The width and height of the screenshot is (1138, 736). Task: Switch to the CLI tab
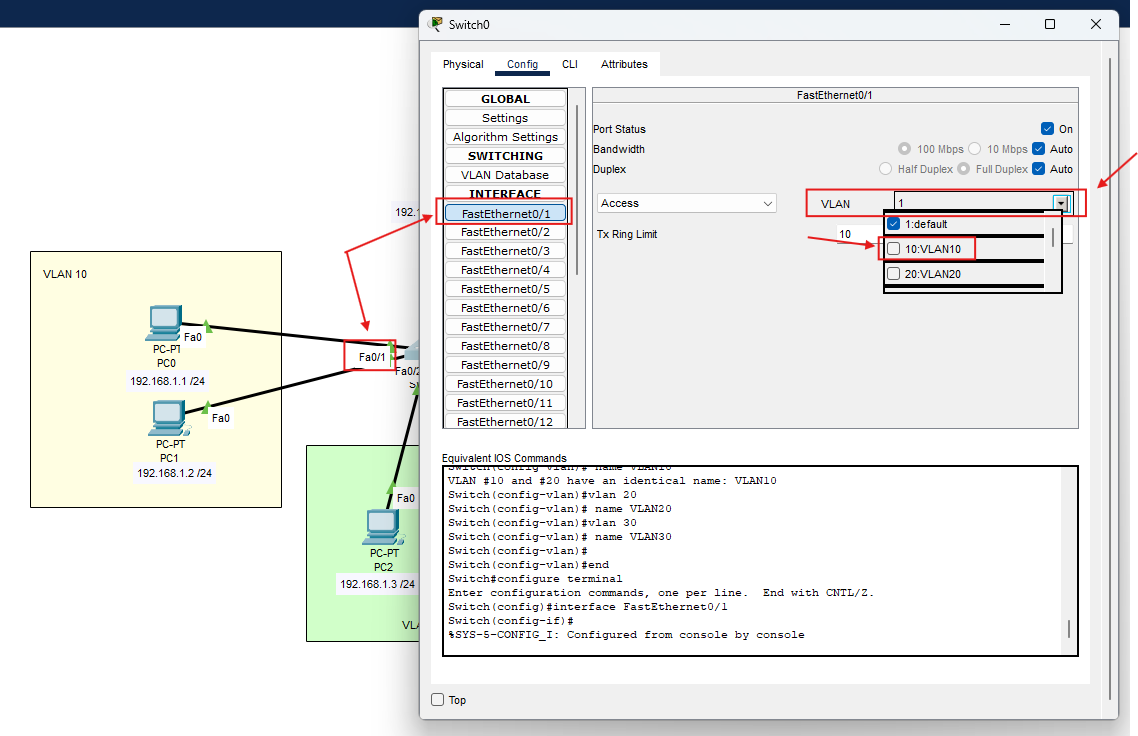[570, 64]
